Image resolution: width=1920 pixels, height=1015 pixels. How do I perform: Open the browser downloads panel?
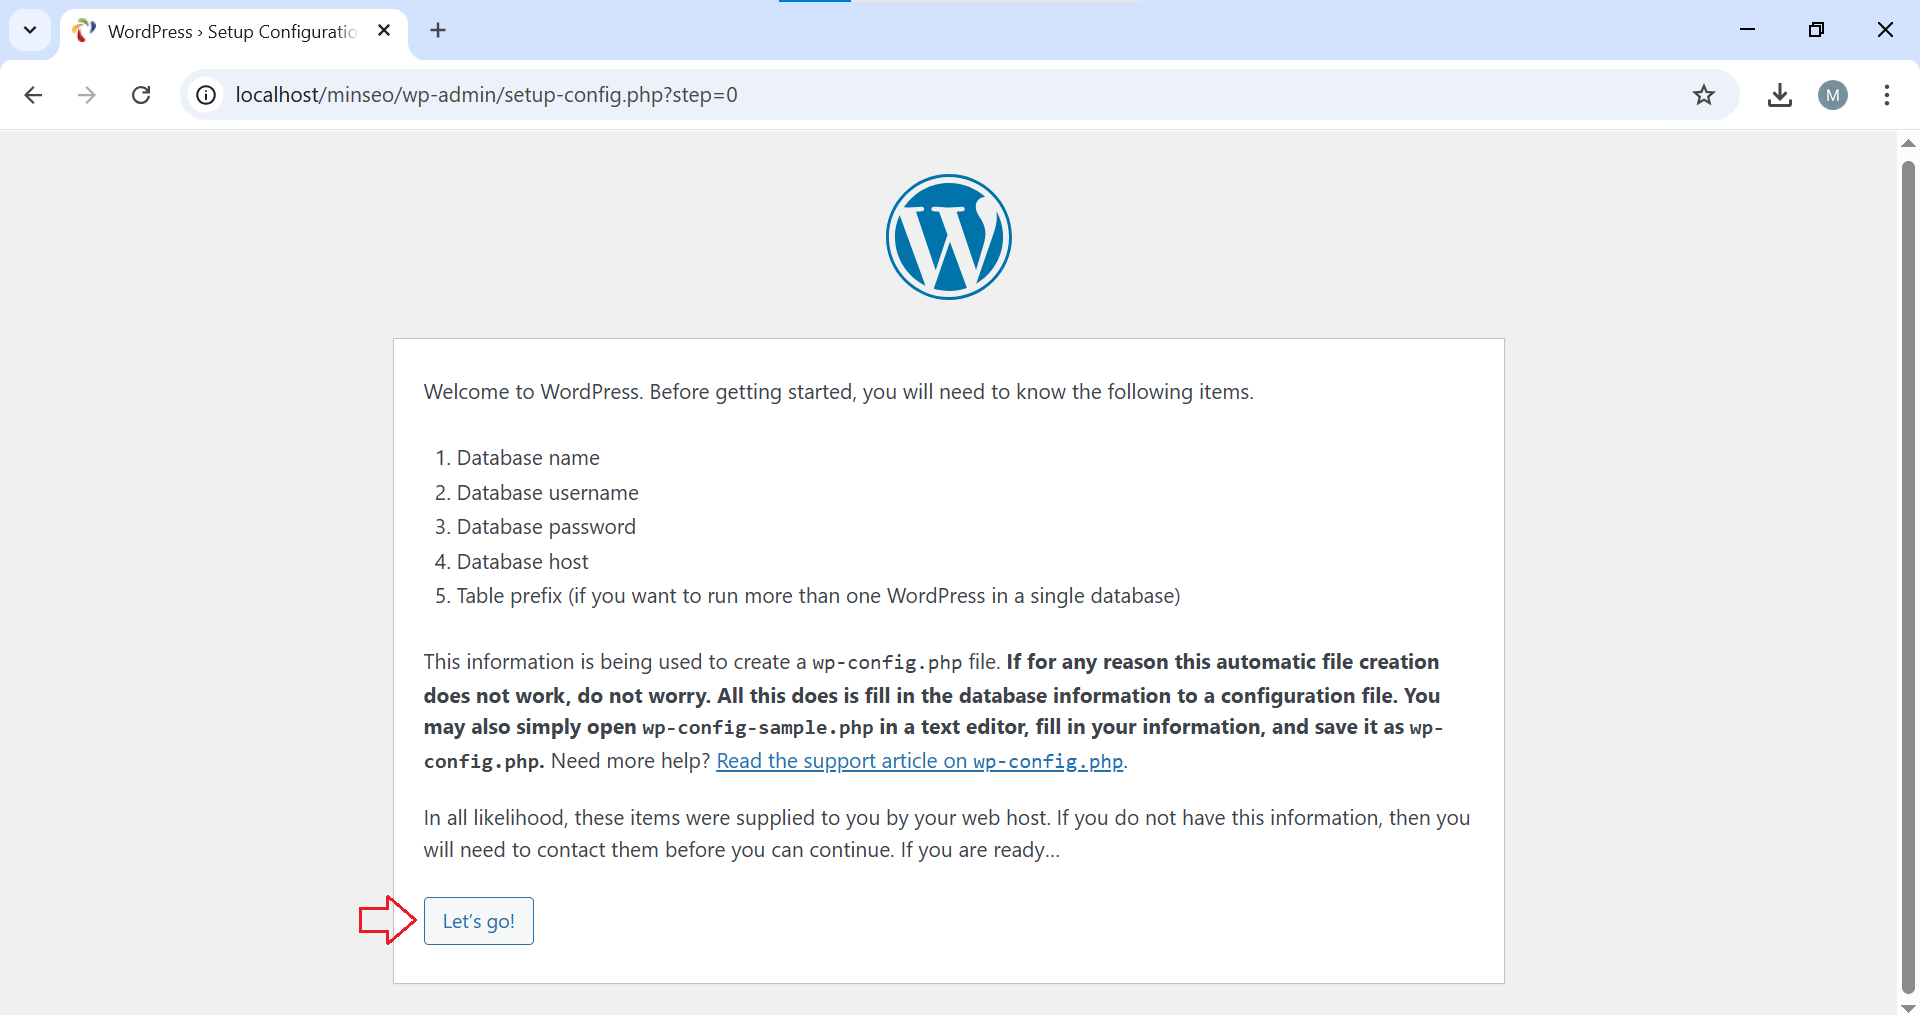(1779, 95)
